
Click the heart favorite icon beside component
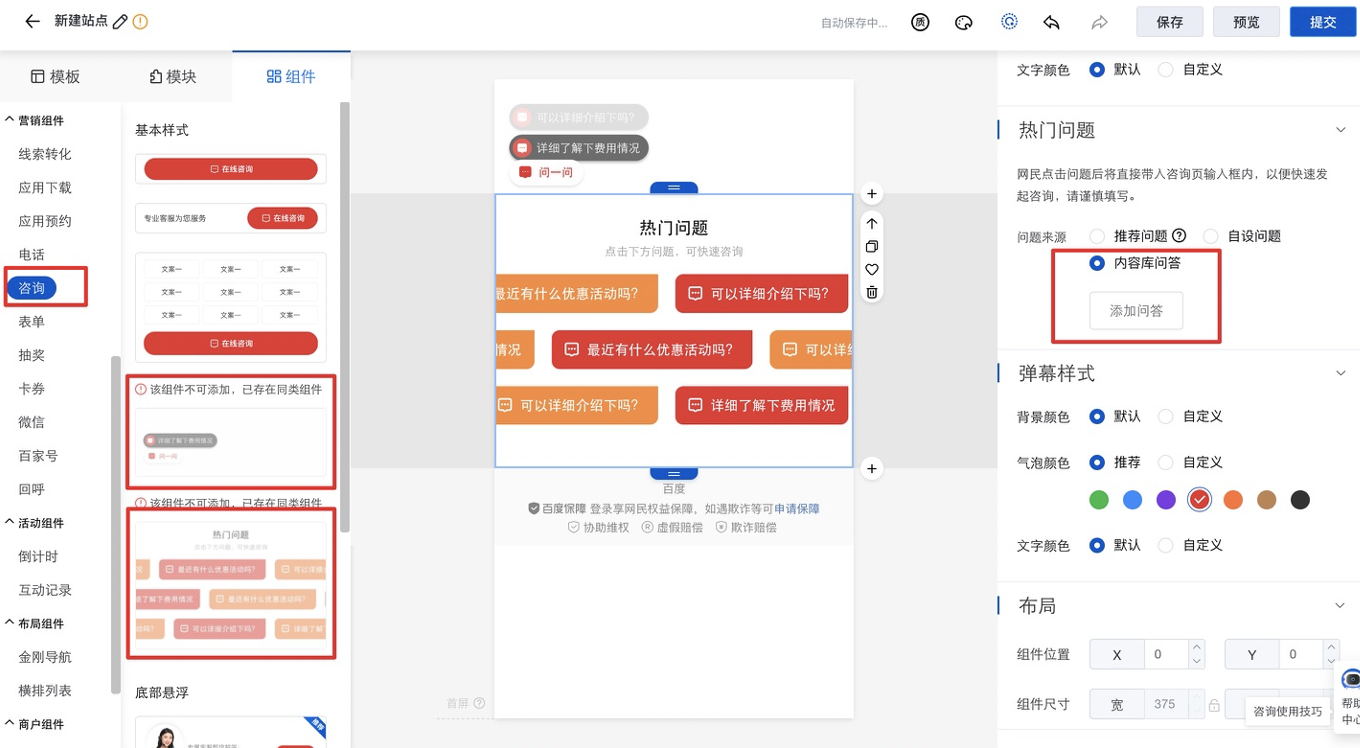click(872, 269)
